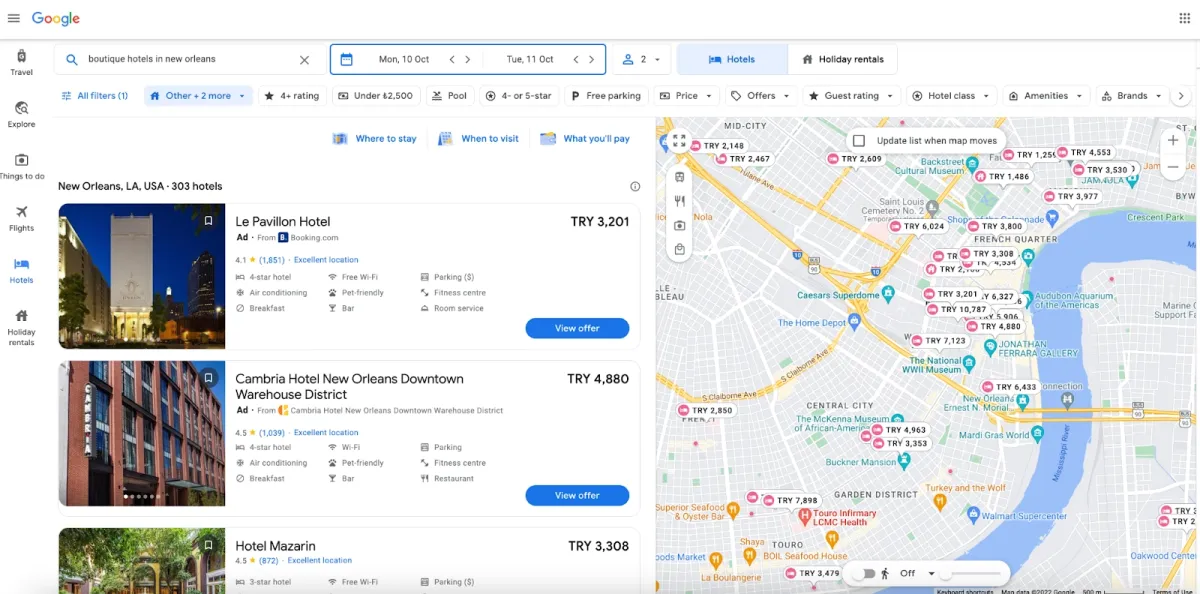Go to next check-out date
This screenshot has width=1200, height=594.
(x=591, y=60)
